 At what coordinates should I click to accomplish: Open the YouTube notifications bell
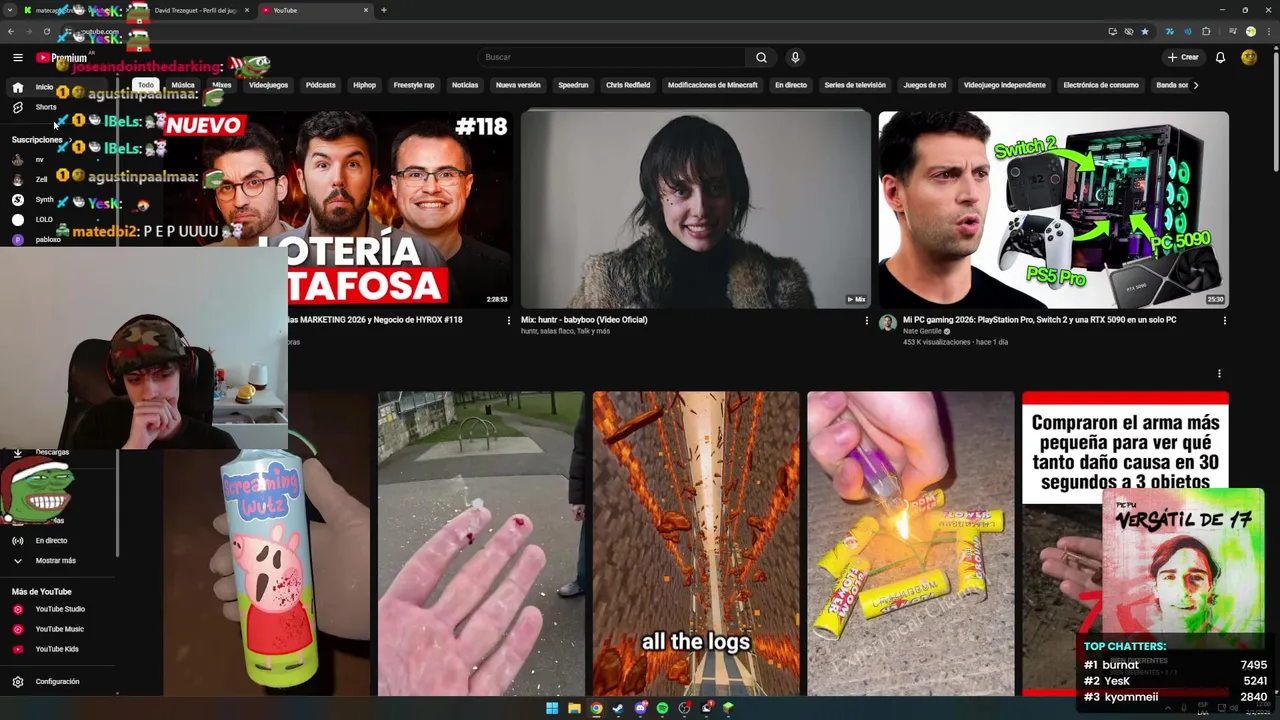[x=1220, y=57]
